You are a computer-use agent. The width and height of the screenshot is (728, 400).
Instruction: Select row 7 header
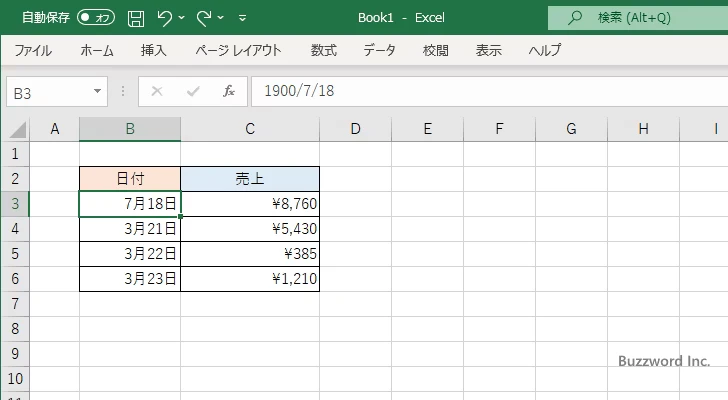(15, 304)
